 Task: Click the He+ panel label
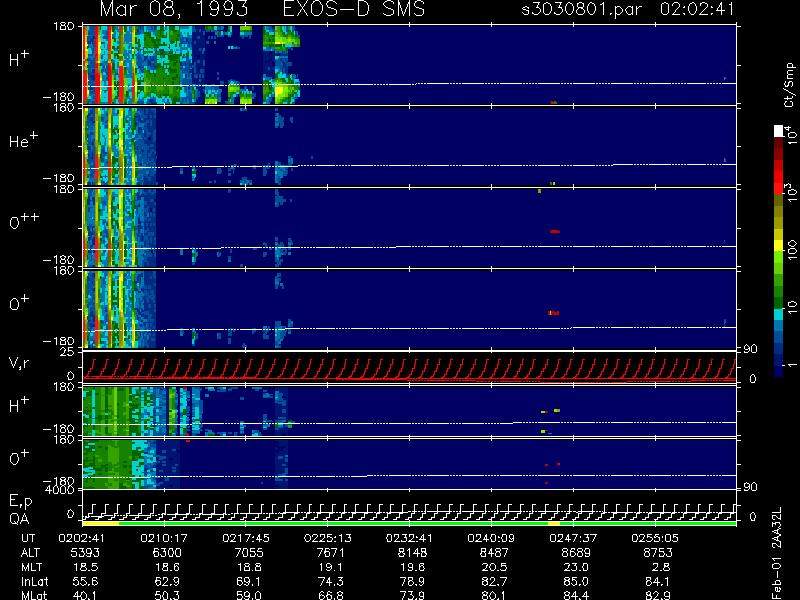click(23, 141)
